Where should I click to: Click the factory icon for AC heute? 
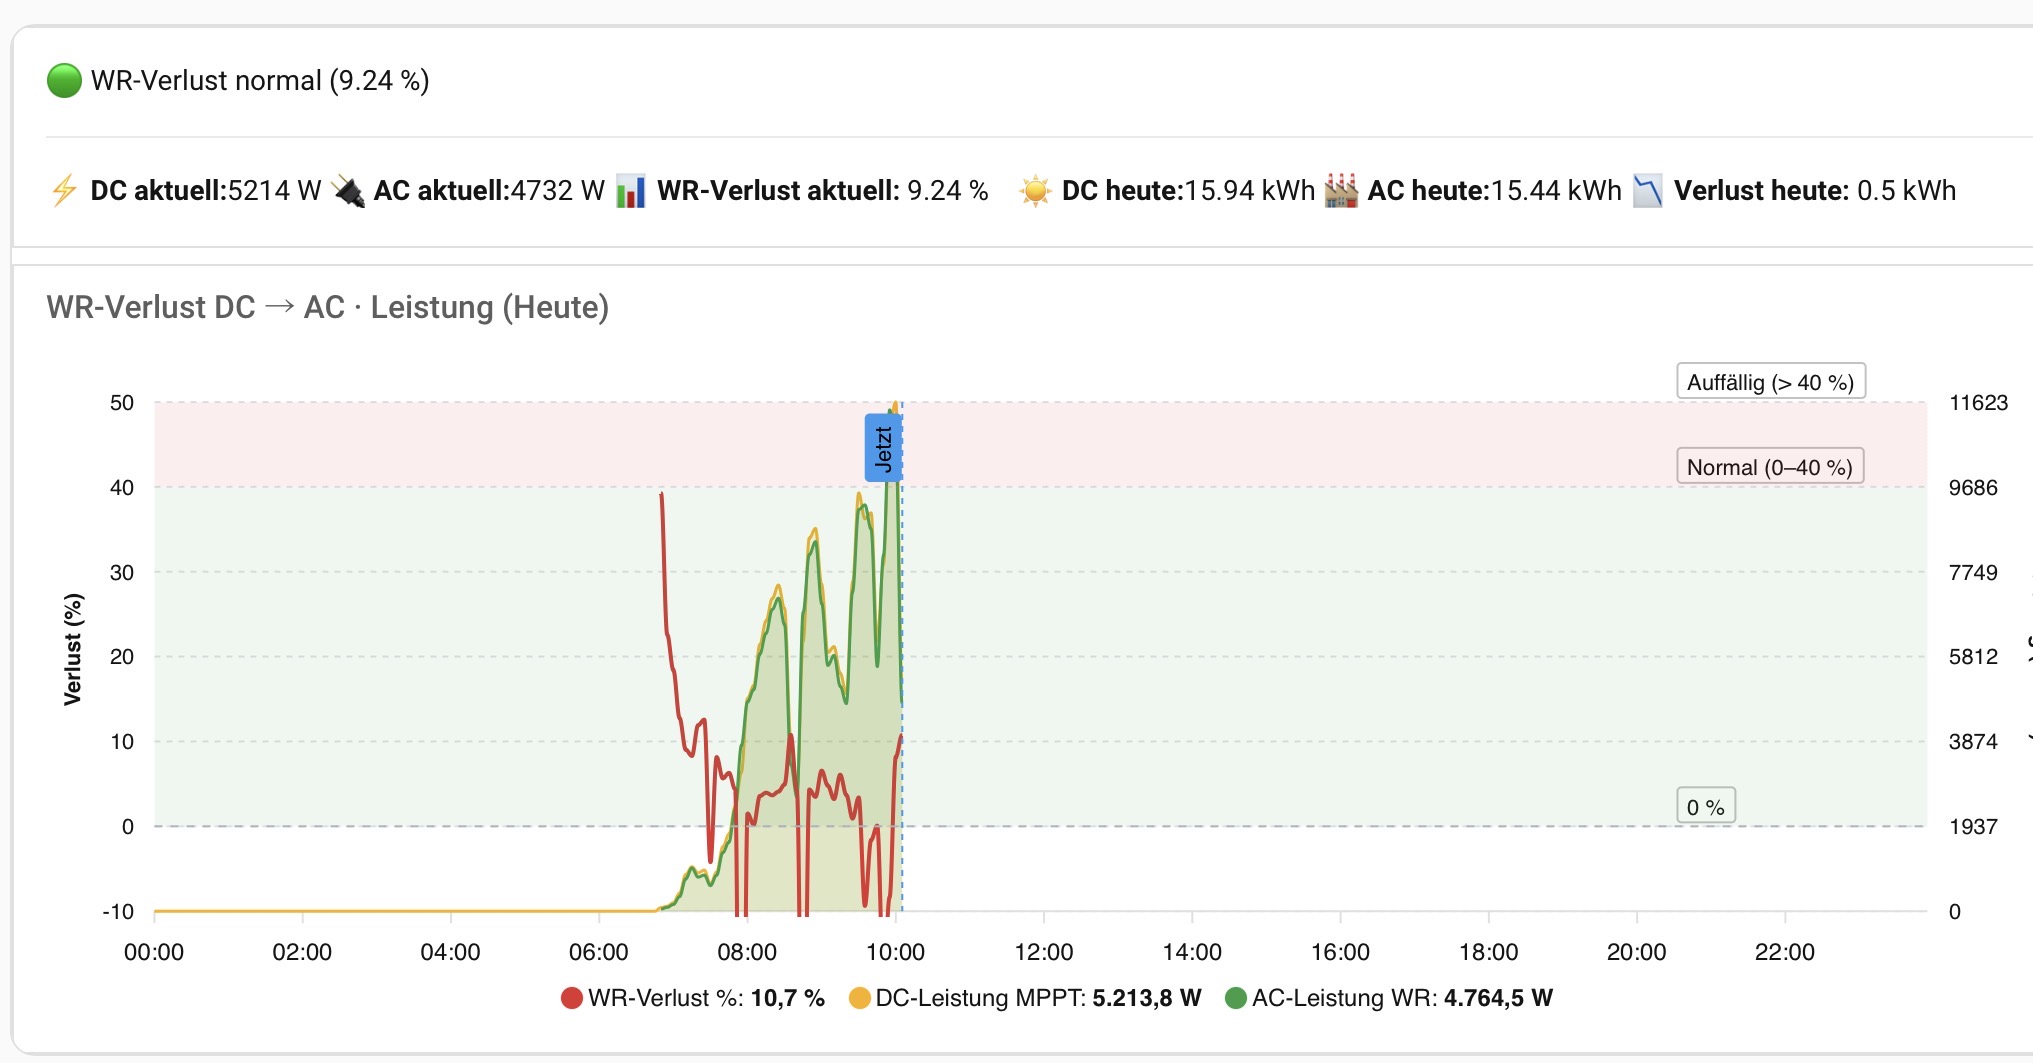(x=1341, y=190)
